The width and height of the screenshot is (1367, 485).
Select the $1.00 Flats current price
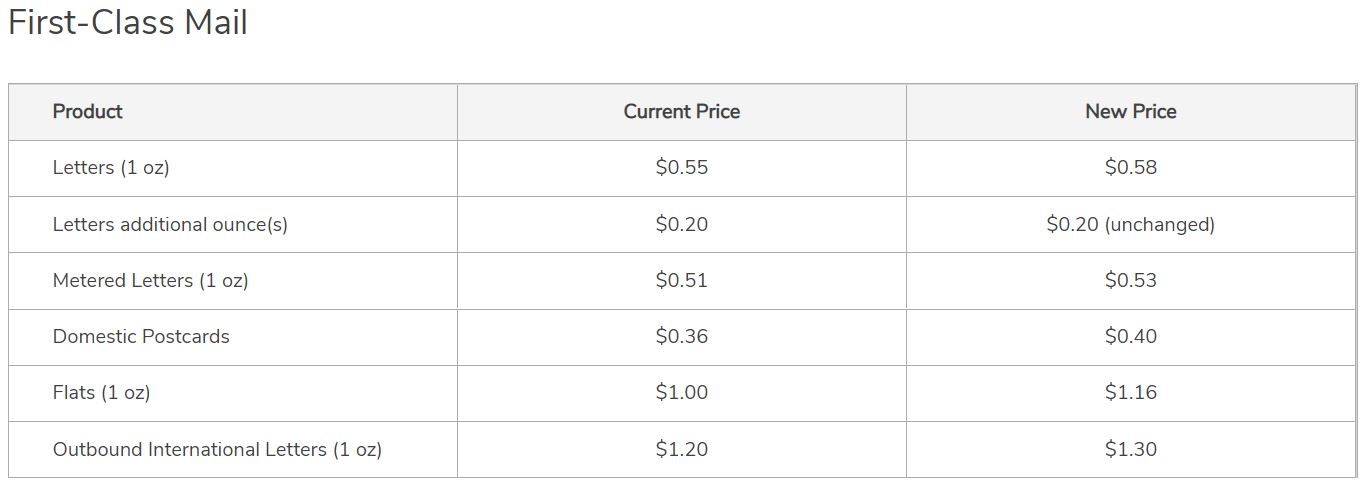[x=682, y=392]
